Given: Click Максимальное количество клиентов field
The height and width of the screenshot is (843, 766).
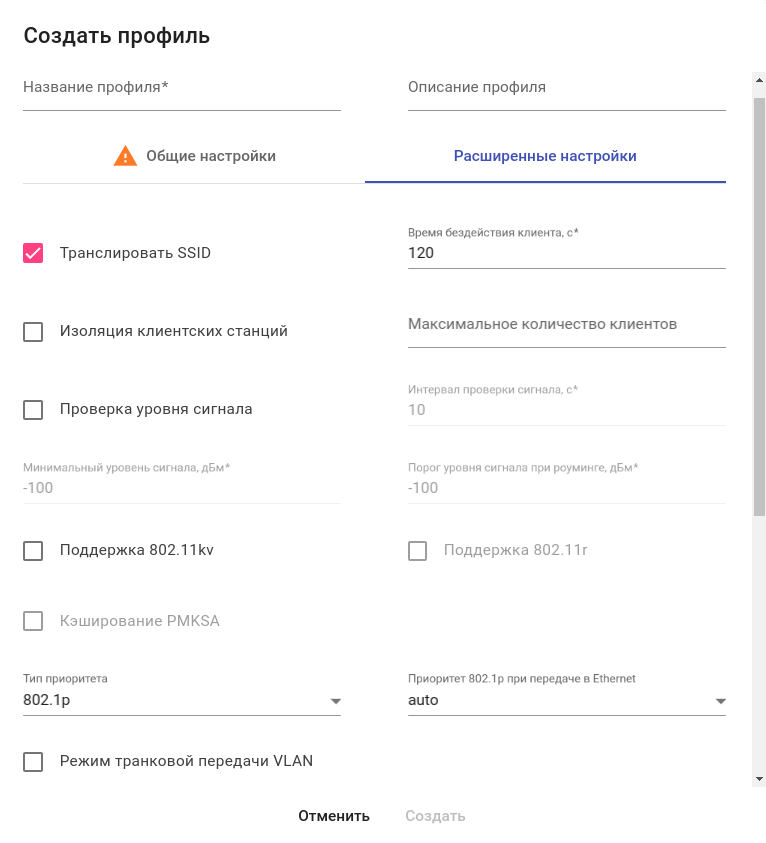Looking at the screenshot, I should [566, 326].
